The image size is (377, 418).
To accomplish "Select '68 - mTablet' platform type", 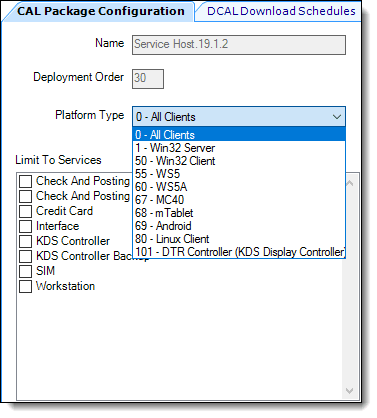I will point(239,213).
